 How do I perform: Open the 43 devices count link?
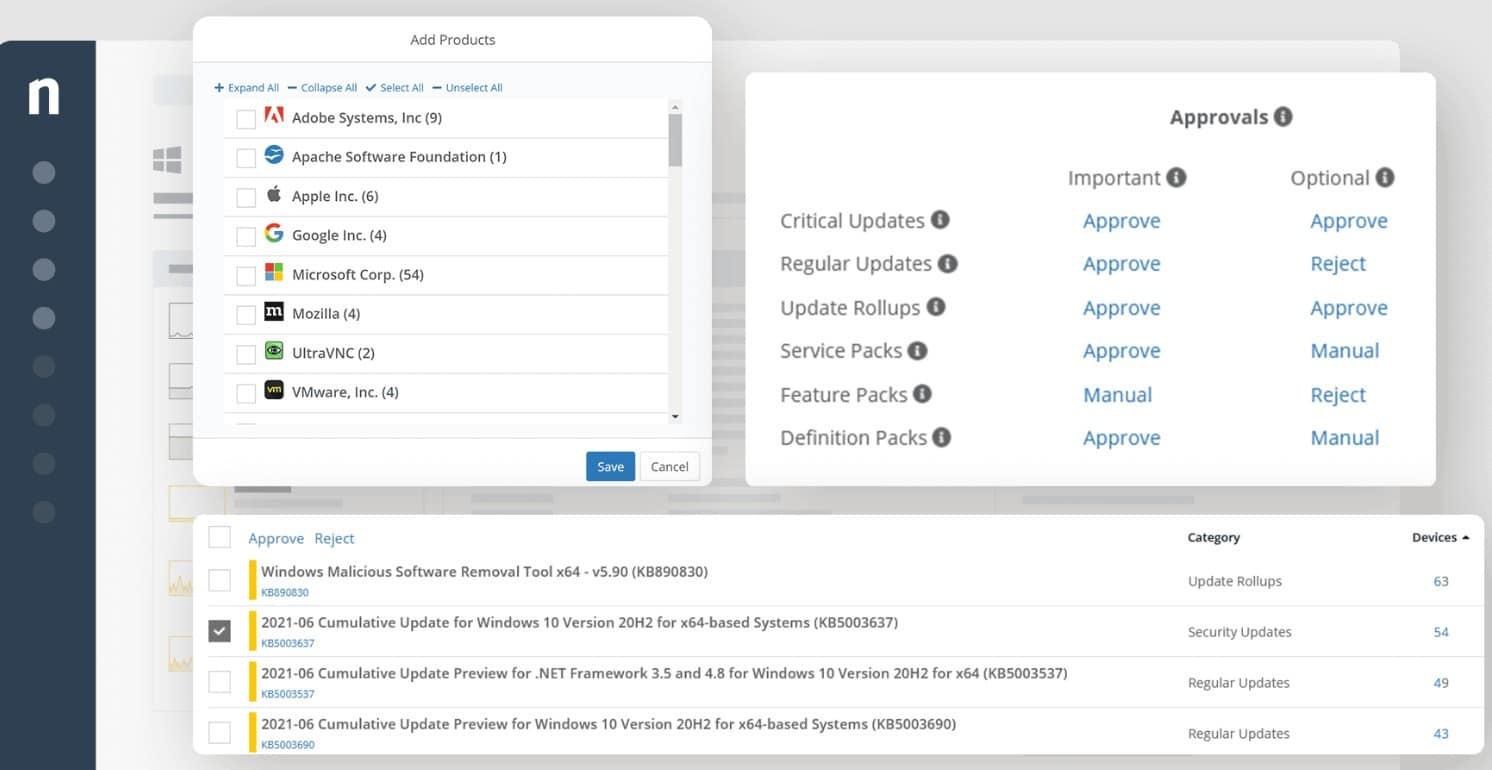click(1441, 734)
